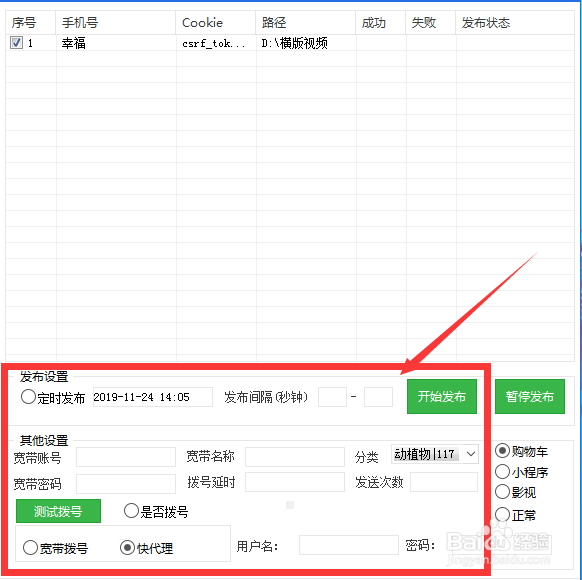This screenshot has width=582, height=580.
Task: Click the 拨号延时 input field
Action: tap(295, 482)
